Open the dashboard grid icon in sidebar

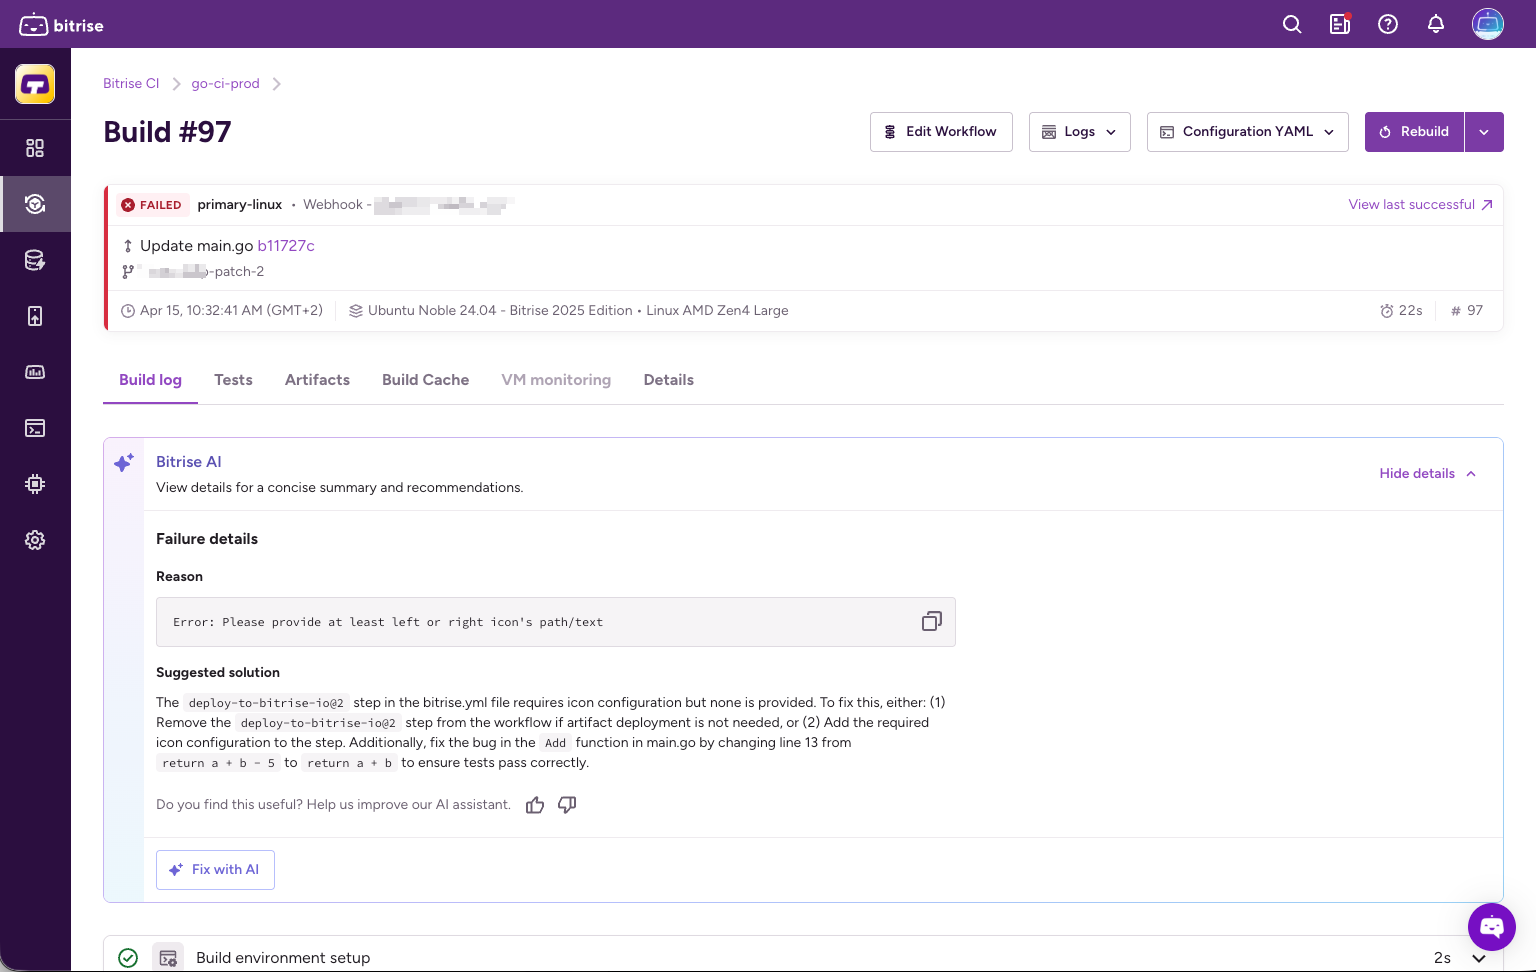coord(35,148)
